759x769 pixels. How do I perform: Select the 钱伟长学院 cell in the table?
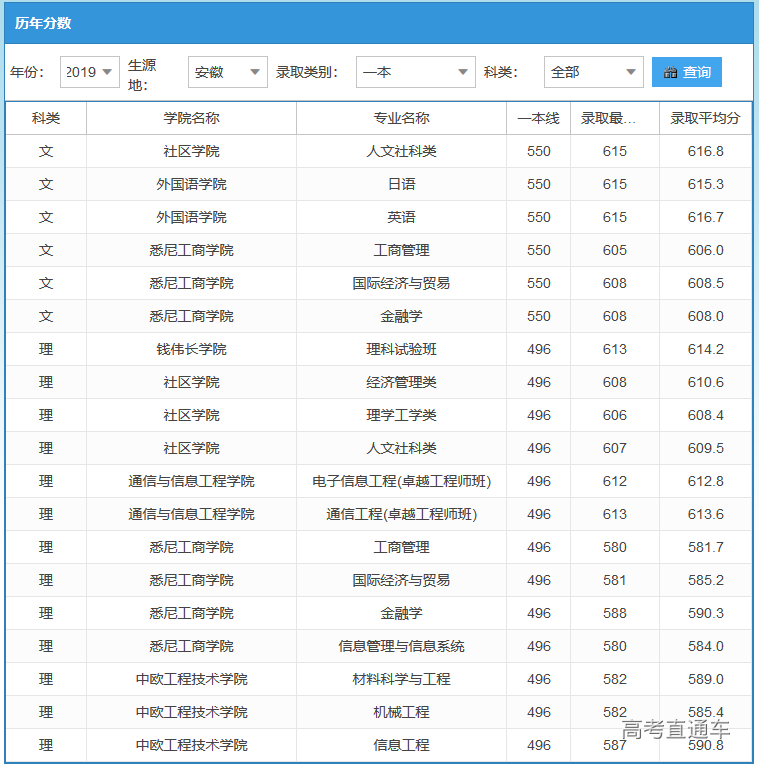191,349
